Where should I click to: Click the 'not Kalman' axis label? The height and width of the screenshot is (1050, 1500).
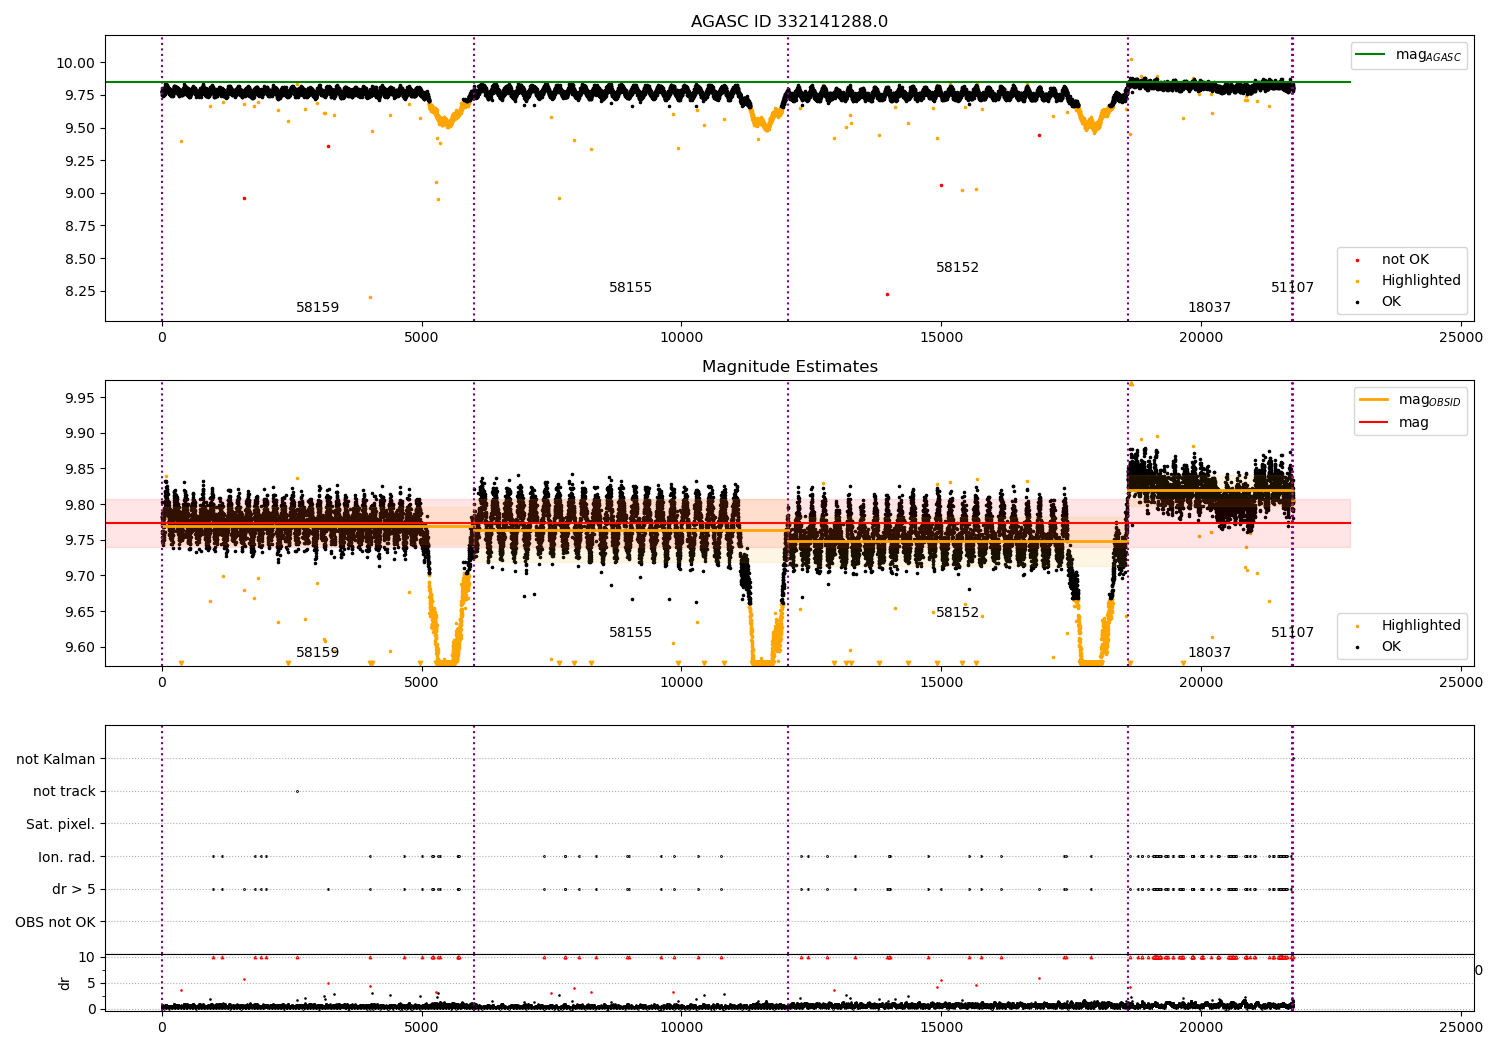(x=56, y=760)
